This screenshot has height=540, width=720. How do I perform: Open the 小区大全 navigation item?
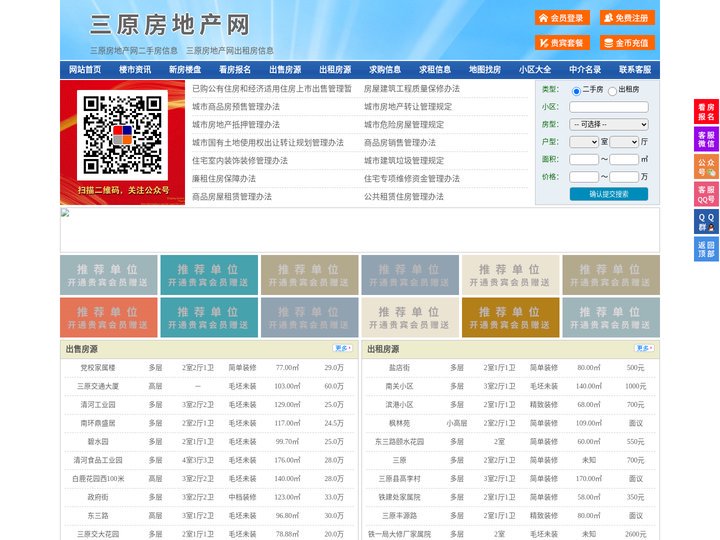click(x=535, y=70)
